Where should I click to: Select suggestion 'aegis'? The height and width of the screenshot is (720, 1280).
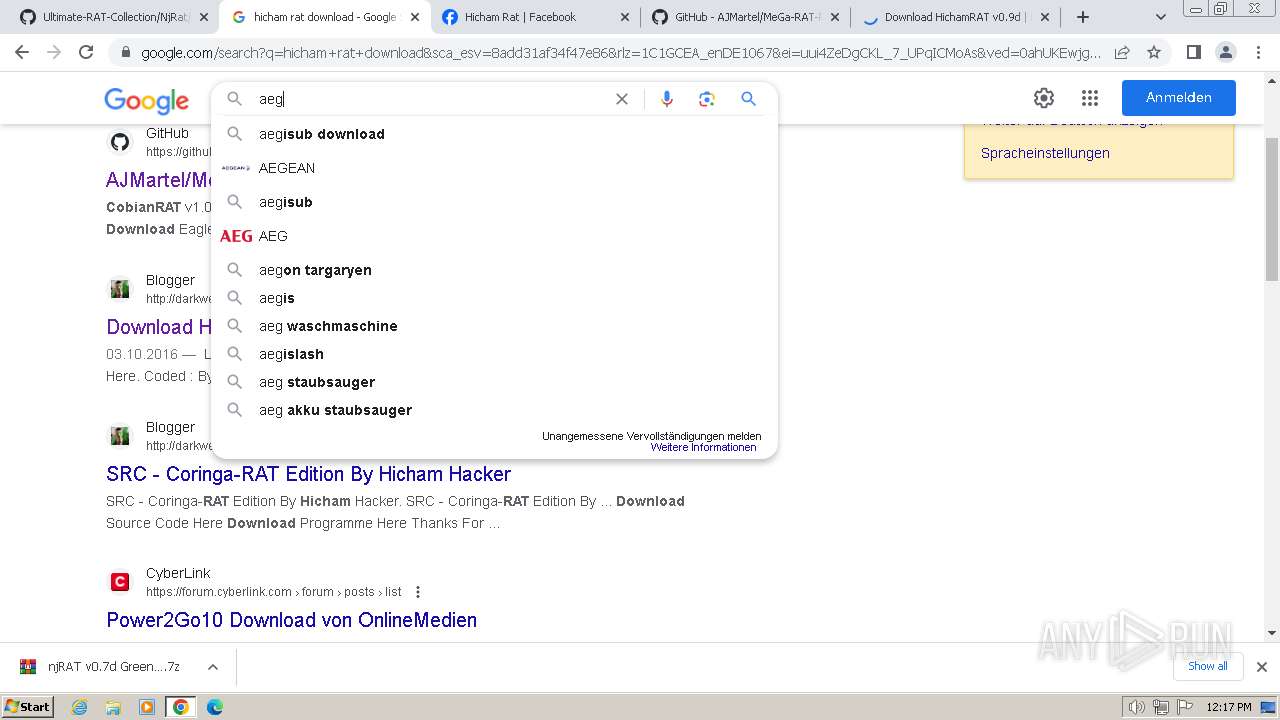point(494,298)
